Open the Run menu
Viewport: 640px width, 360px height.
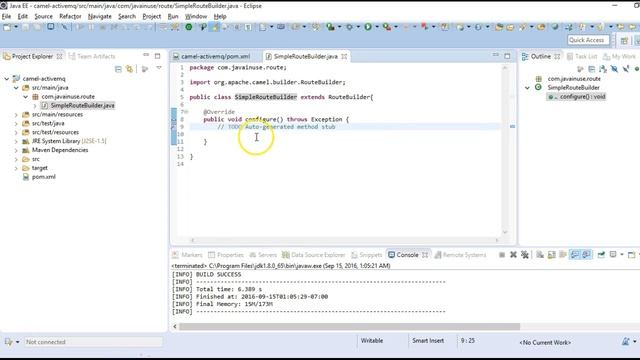click(173, 16)
